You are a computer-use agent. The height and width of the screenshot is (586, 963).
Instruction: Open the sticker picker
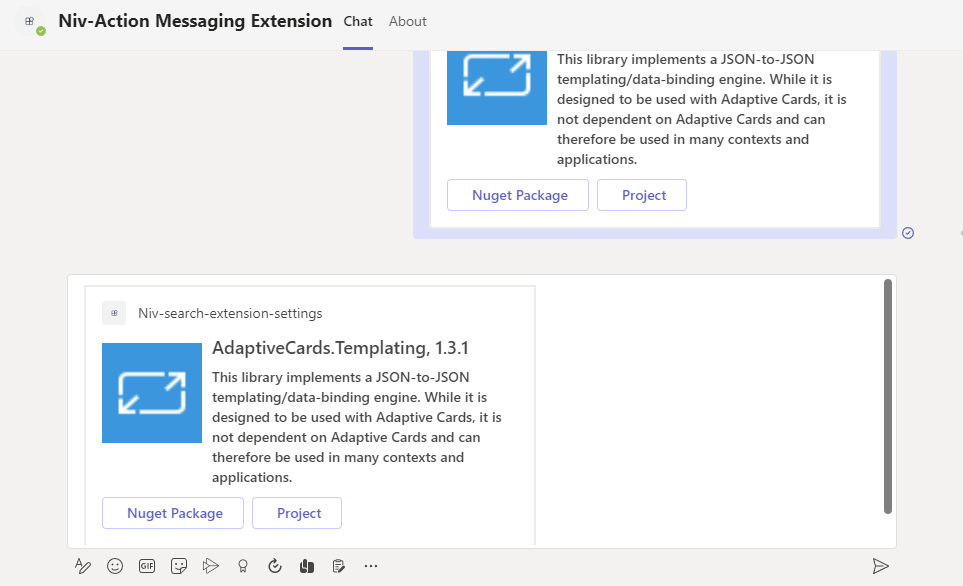point(179,566)
